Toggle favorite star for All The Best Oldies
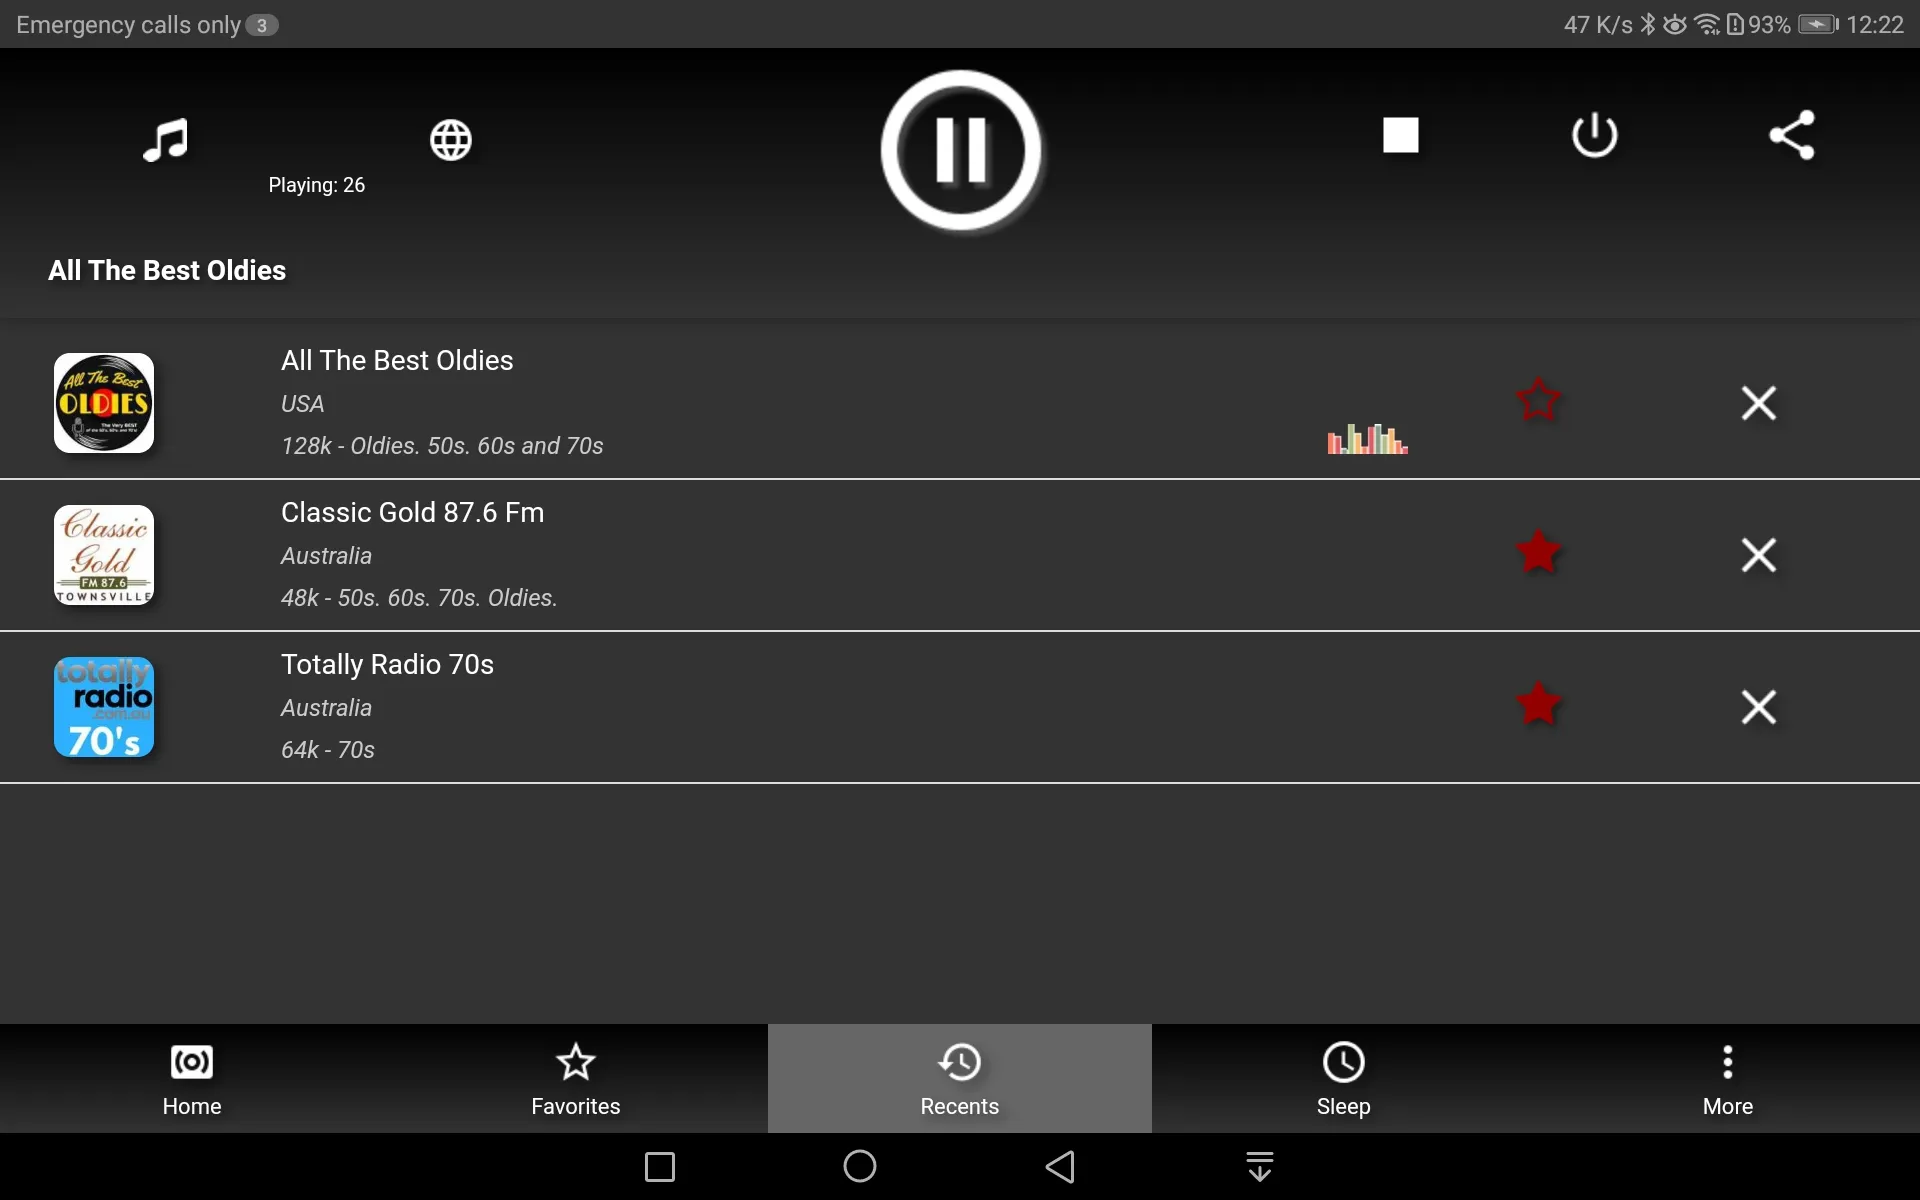This screenshot has width=1920, height=1200. click(1537, 401)
